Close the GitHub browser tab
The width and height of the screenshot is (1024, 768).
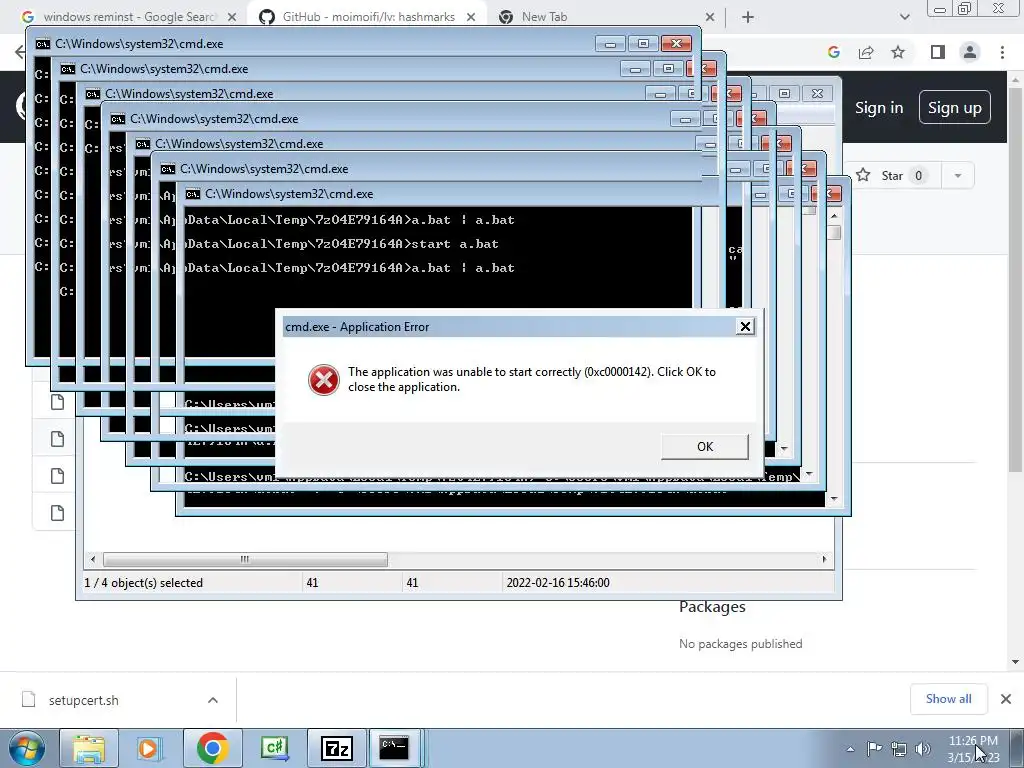(x=471, y=17)
